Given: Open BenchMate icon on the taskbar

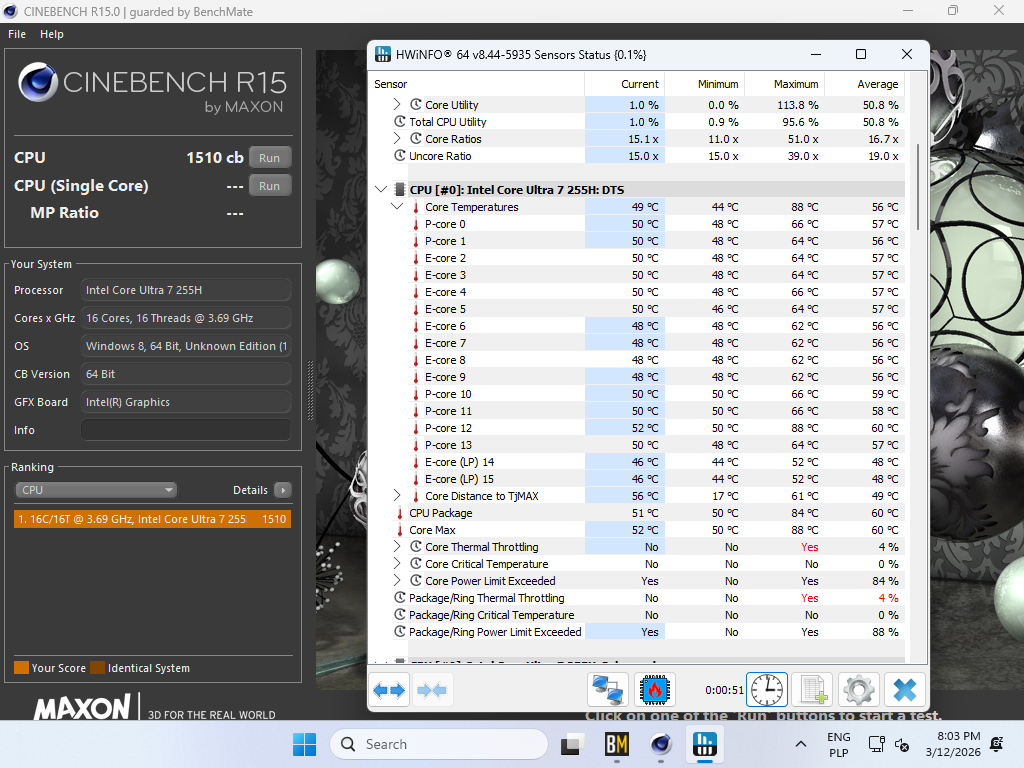Looking at the screenshot, I should tap(616, 744).
